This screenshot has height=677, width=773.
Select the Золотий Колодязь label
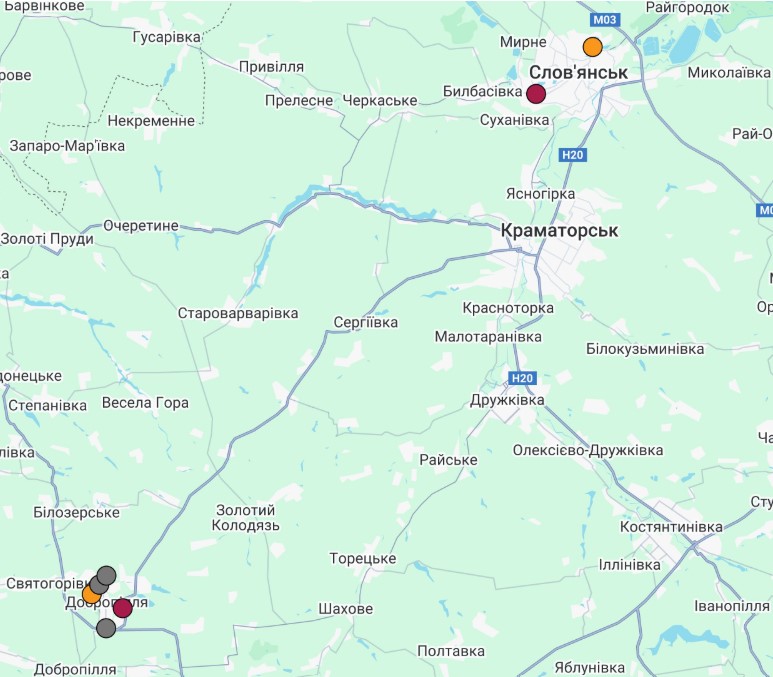tap(246, 517)
